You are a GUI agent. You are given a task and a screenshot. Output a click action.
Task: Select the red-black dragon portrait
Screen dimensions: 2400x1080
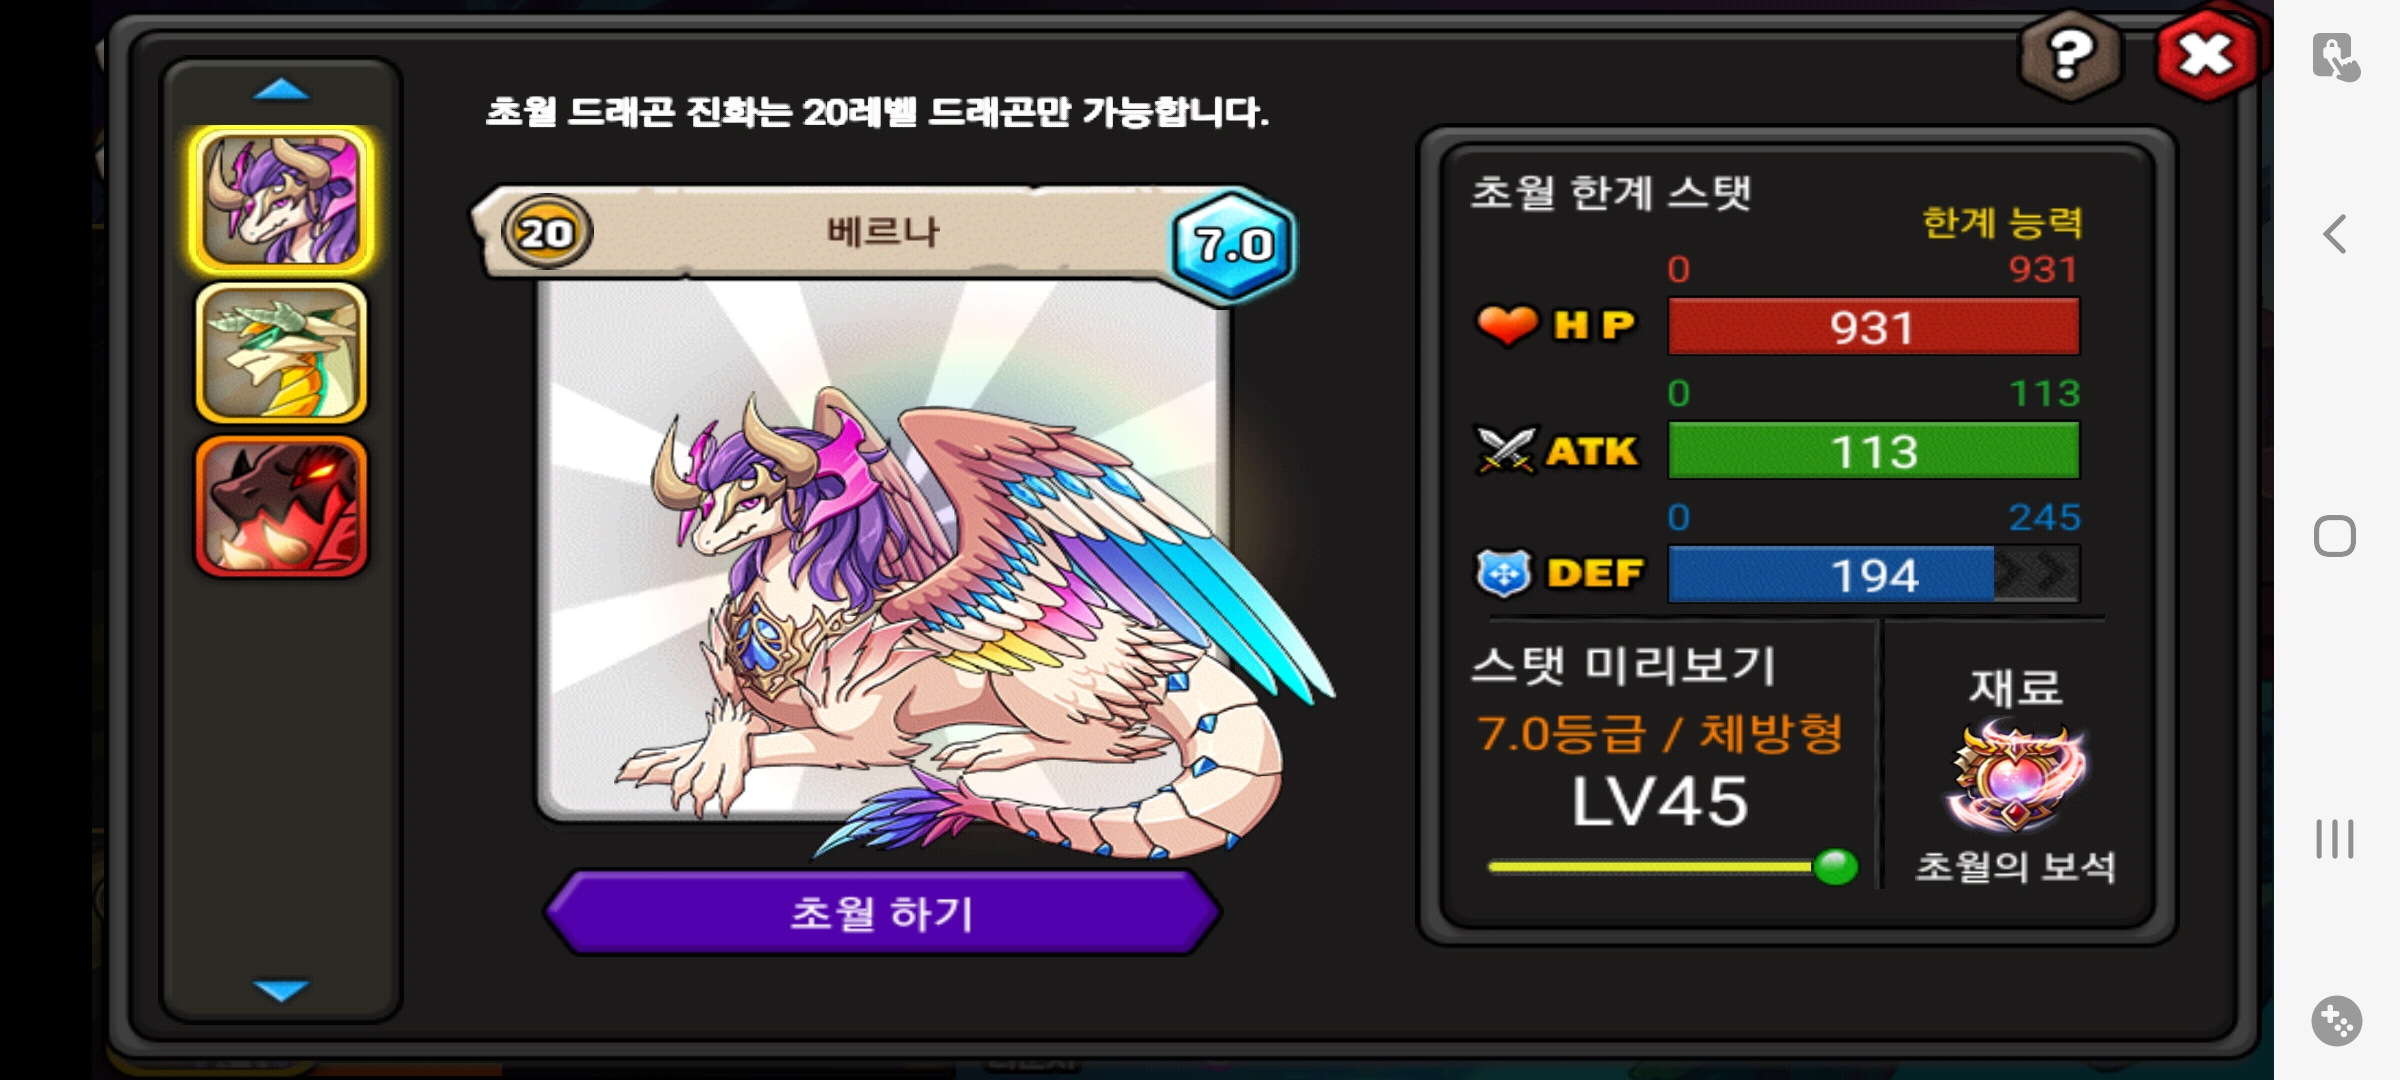[x=282, y=507]
